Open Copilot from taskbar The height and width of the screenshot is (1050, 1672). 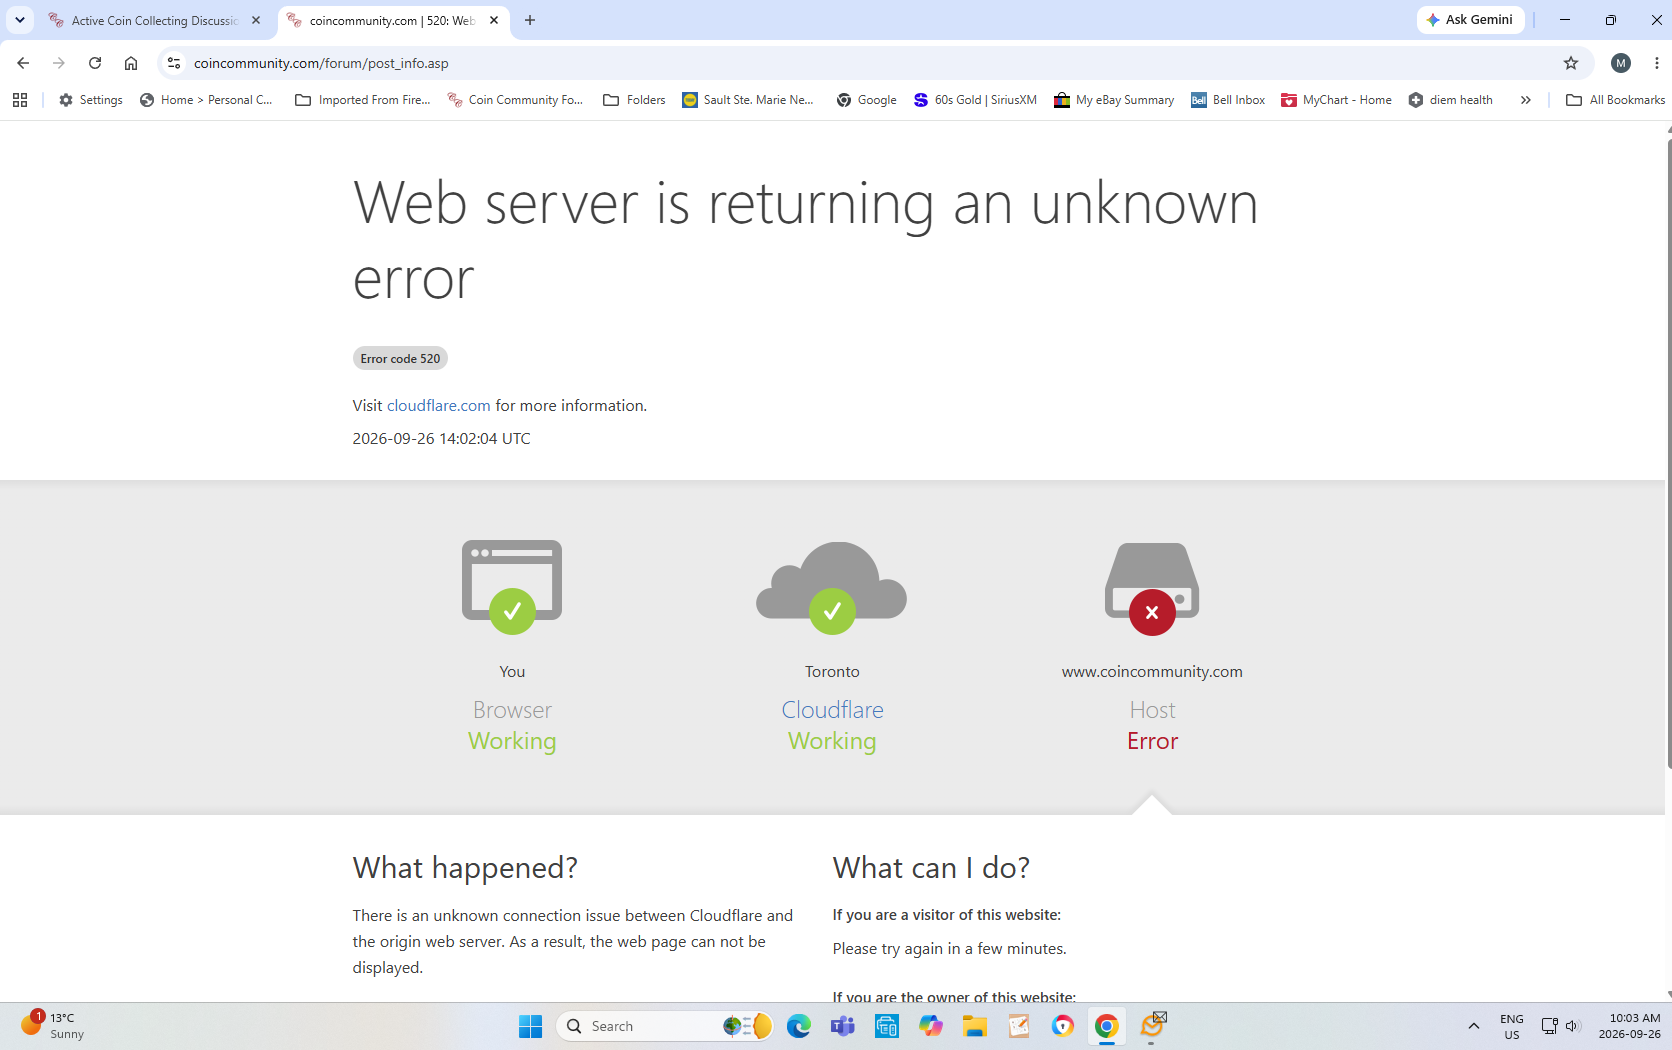(930, 1026)
